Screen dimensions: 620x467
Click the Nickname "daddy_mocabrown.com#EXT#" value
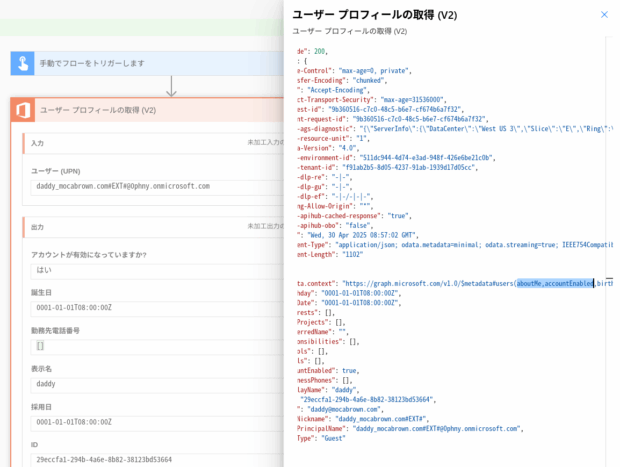[x=382, y=419]
